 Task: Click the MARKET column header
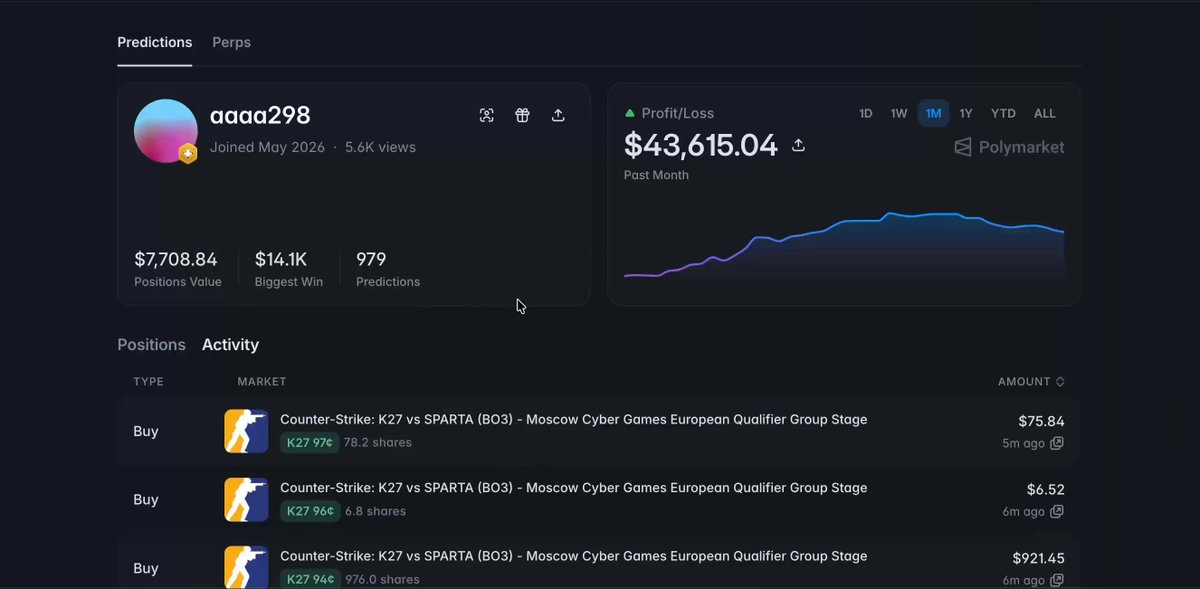click(262, 382)
